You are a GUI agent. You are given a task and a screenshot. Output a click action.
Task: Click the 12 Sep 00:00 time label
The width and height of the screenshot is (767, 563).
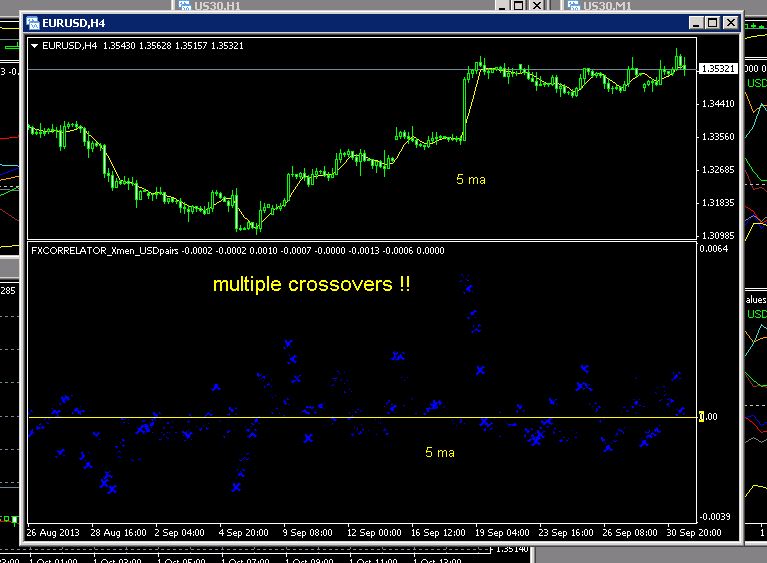pos(374,533)
